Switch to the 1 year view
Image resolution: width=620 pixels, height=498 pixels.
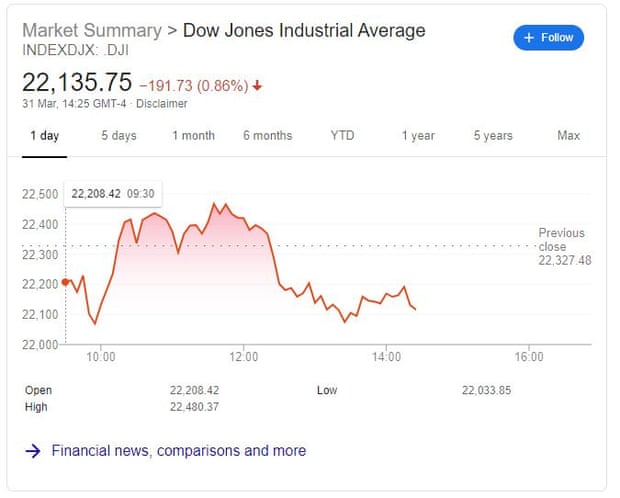coord(418,136)
